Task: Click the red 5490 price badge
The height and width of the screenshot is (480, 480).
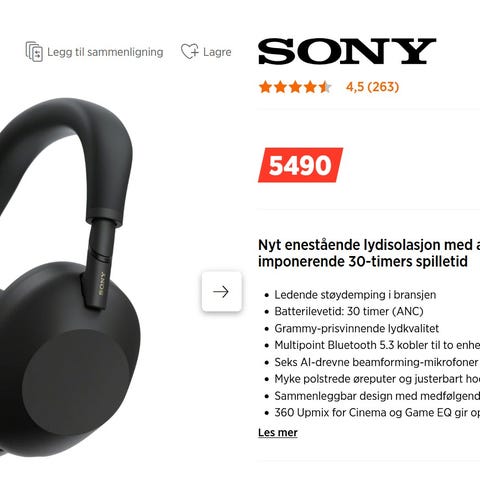Action: [300, 165]
